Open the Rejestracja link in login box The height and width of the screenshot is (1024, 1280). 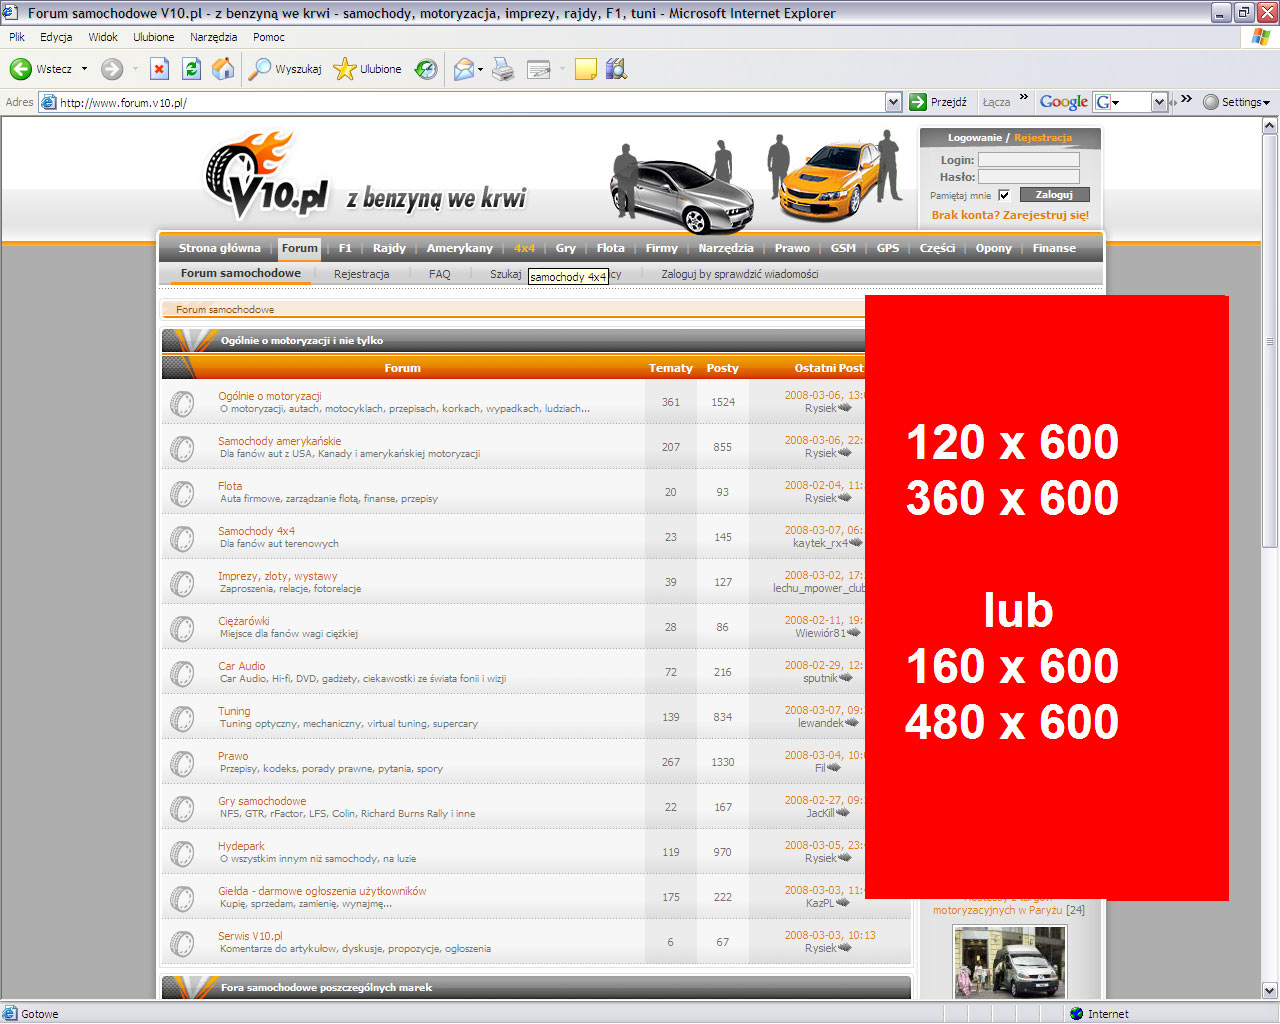pos(1043,138)
